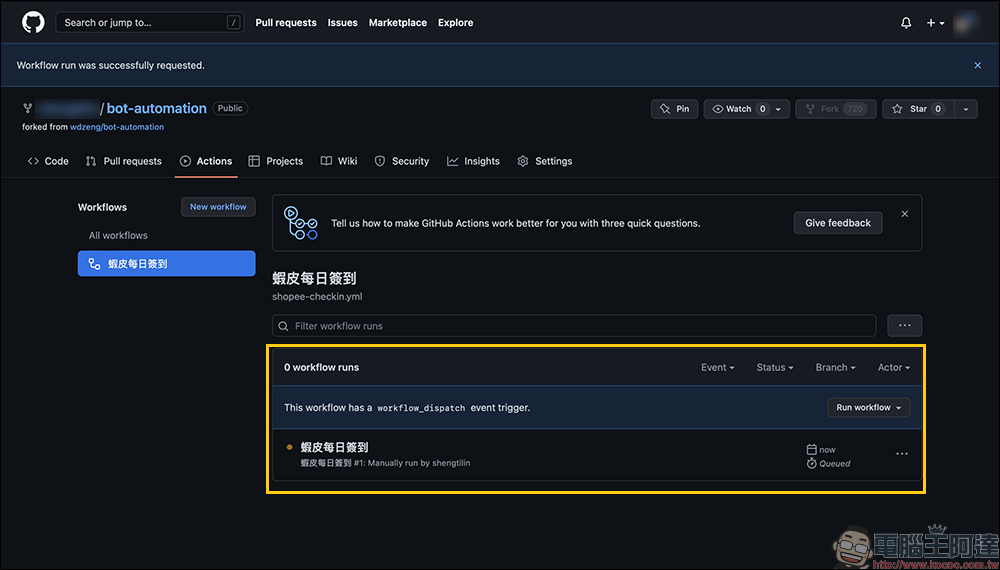This screenshot has height=570, width=1000.
Task: Open the notifications bell
Action: (906, 23)
